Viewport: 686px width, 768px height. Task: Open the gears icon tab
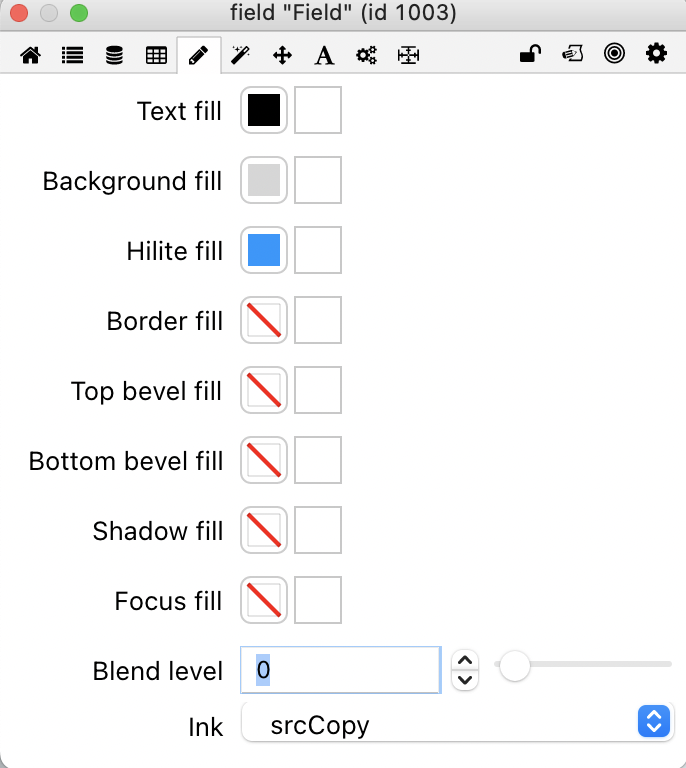(x=366, y=56)
